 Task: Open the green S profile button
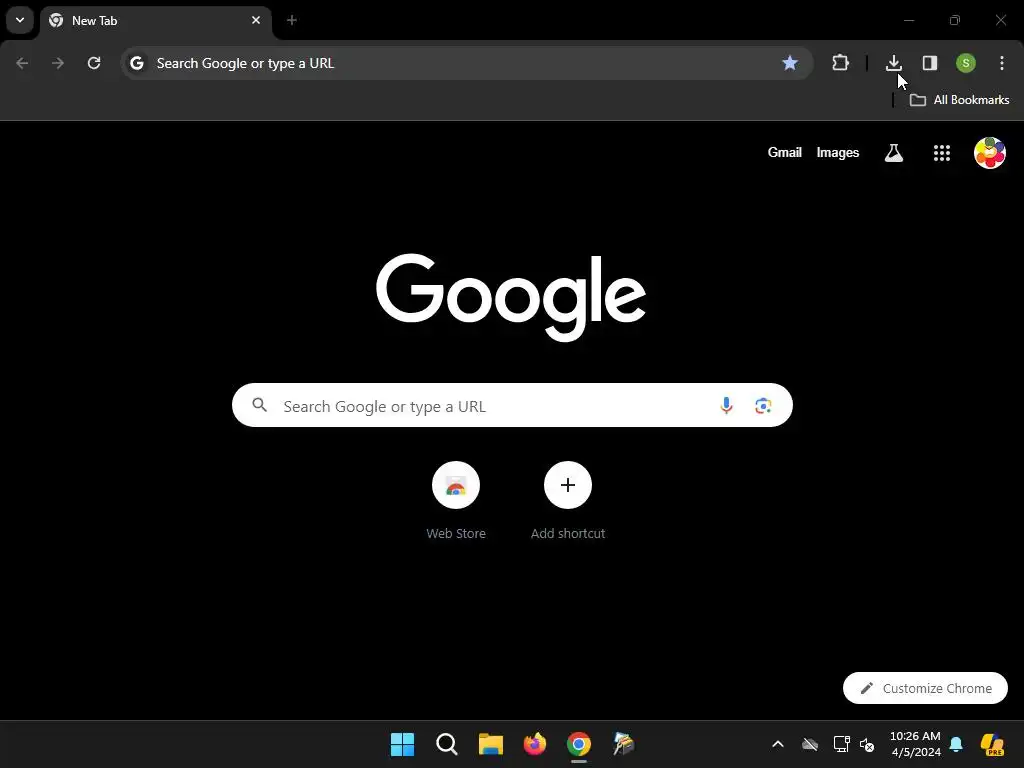pos(966,63)
